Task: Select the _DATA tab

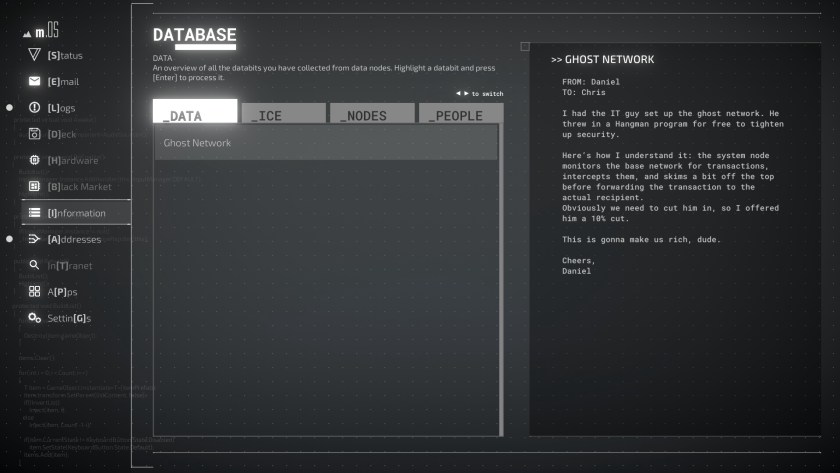Action: (195, 112)
